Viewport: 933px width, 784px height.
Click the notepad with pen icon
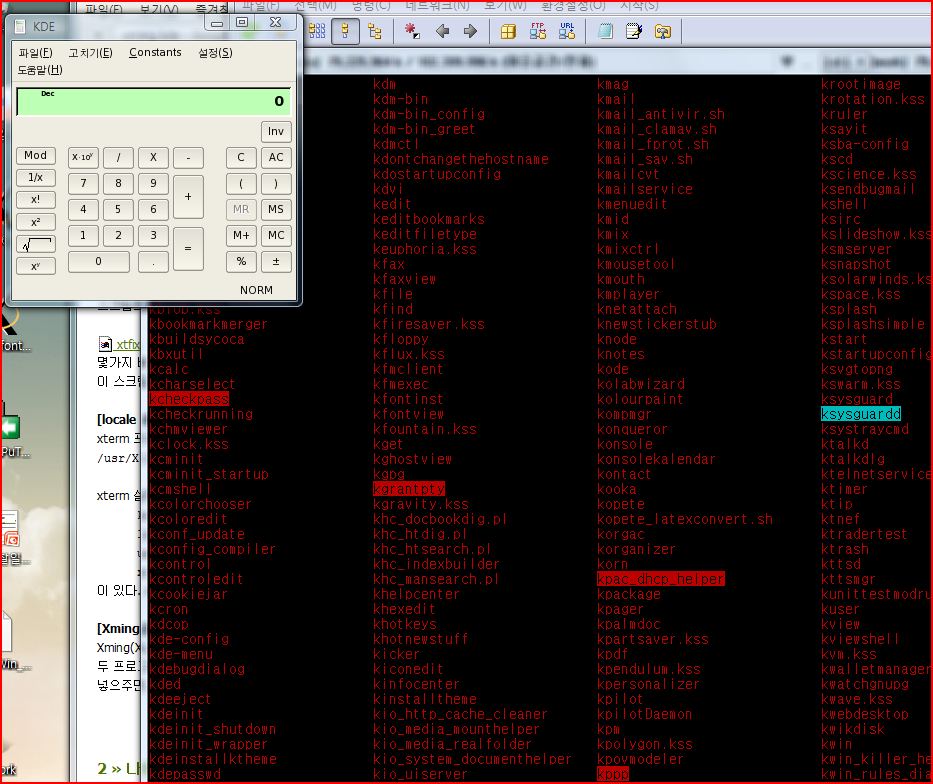(634, 31)
